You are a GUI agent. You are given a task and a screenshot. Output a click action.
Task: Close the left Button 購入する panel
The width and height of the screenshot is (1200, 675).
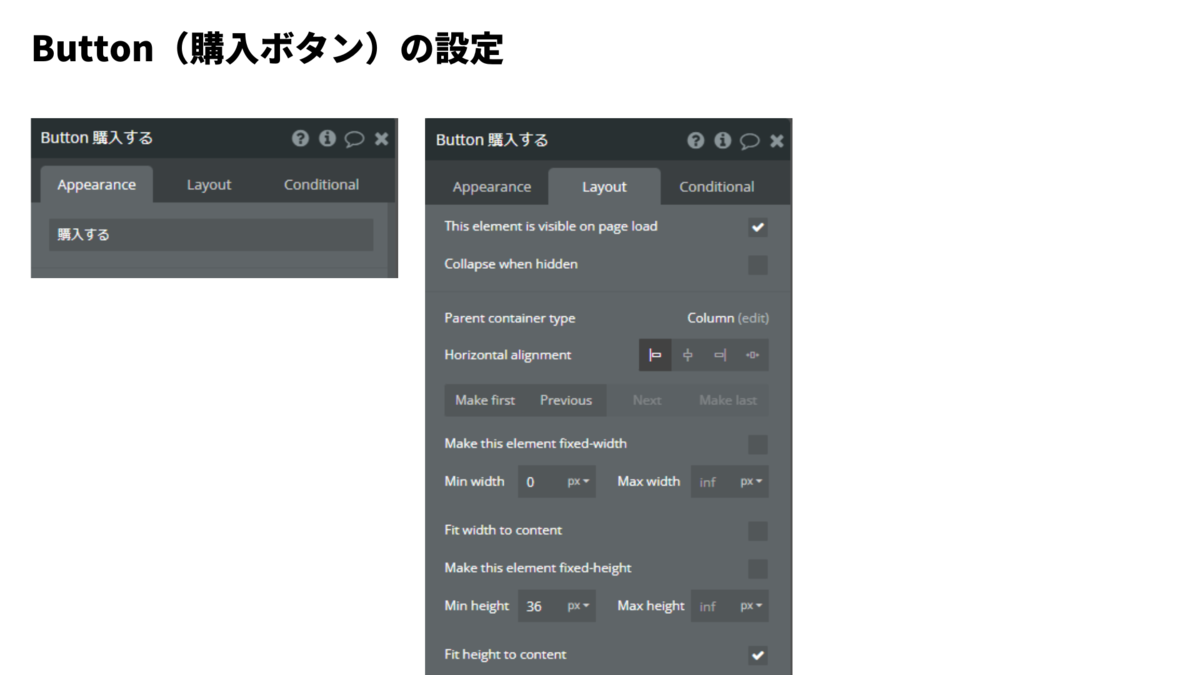tap(381, 139)
